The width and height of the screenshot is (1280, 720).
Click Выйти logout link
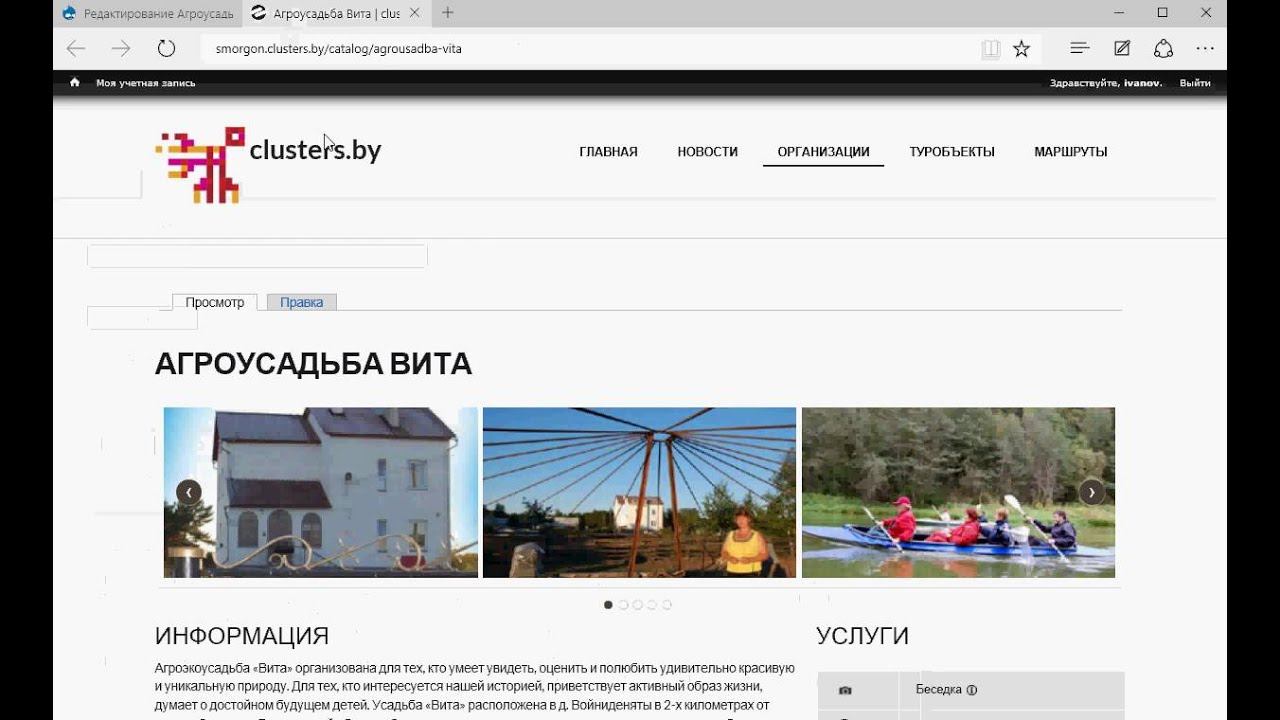click(x=1195, y=83)
